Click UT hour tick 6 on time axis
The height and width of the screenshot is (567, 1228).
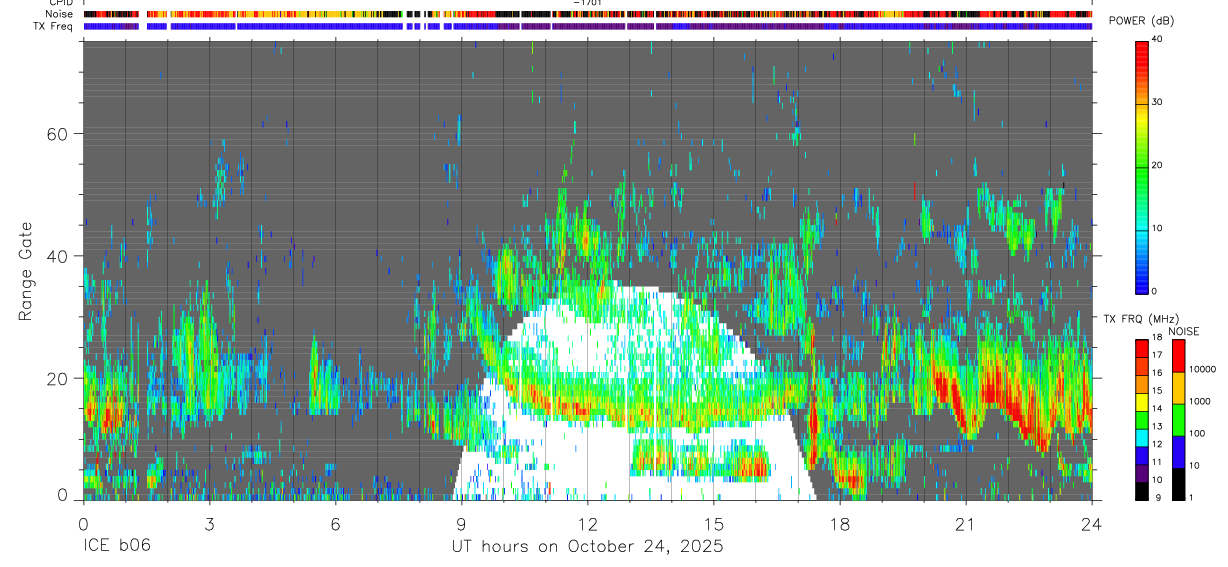(335, 523)
